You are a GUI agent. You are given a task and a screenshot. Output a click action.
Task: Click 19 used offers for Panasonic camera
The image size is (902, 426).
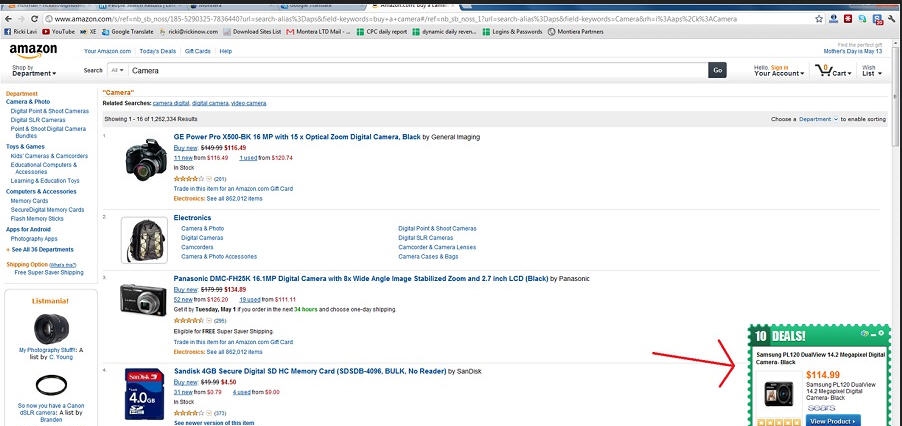[250, 300]
